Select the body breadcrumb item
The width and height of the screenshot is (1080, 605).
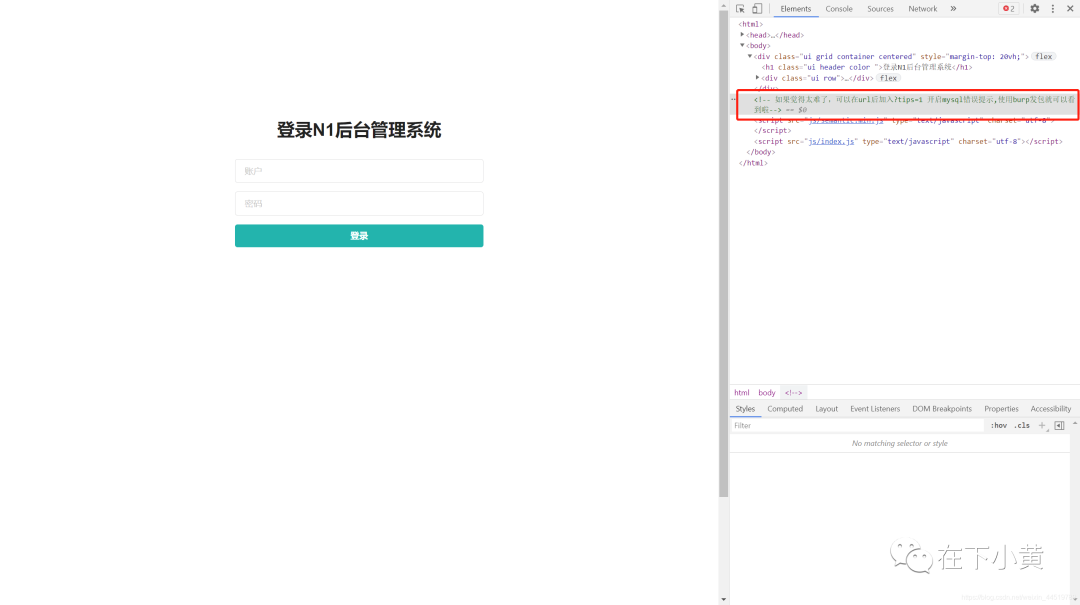coord(767,393)
